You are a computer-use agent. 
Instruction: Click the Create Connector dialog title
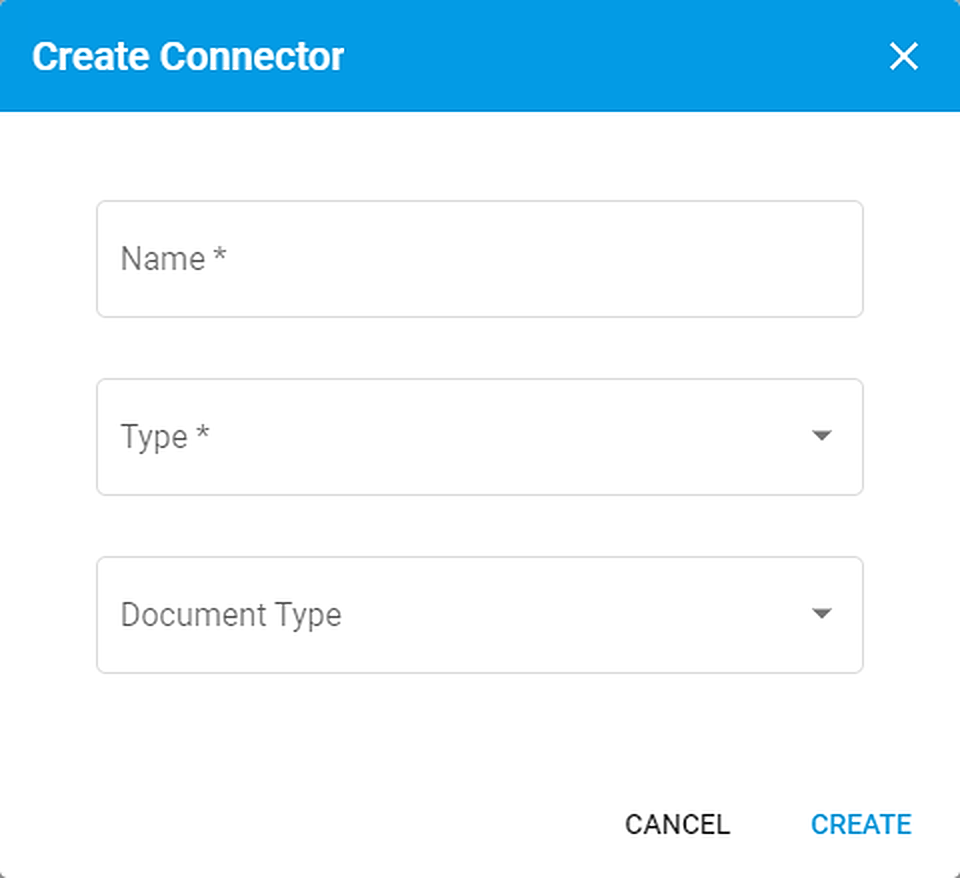pyautogui.click(x=190, y=57)
